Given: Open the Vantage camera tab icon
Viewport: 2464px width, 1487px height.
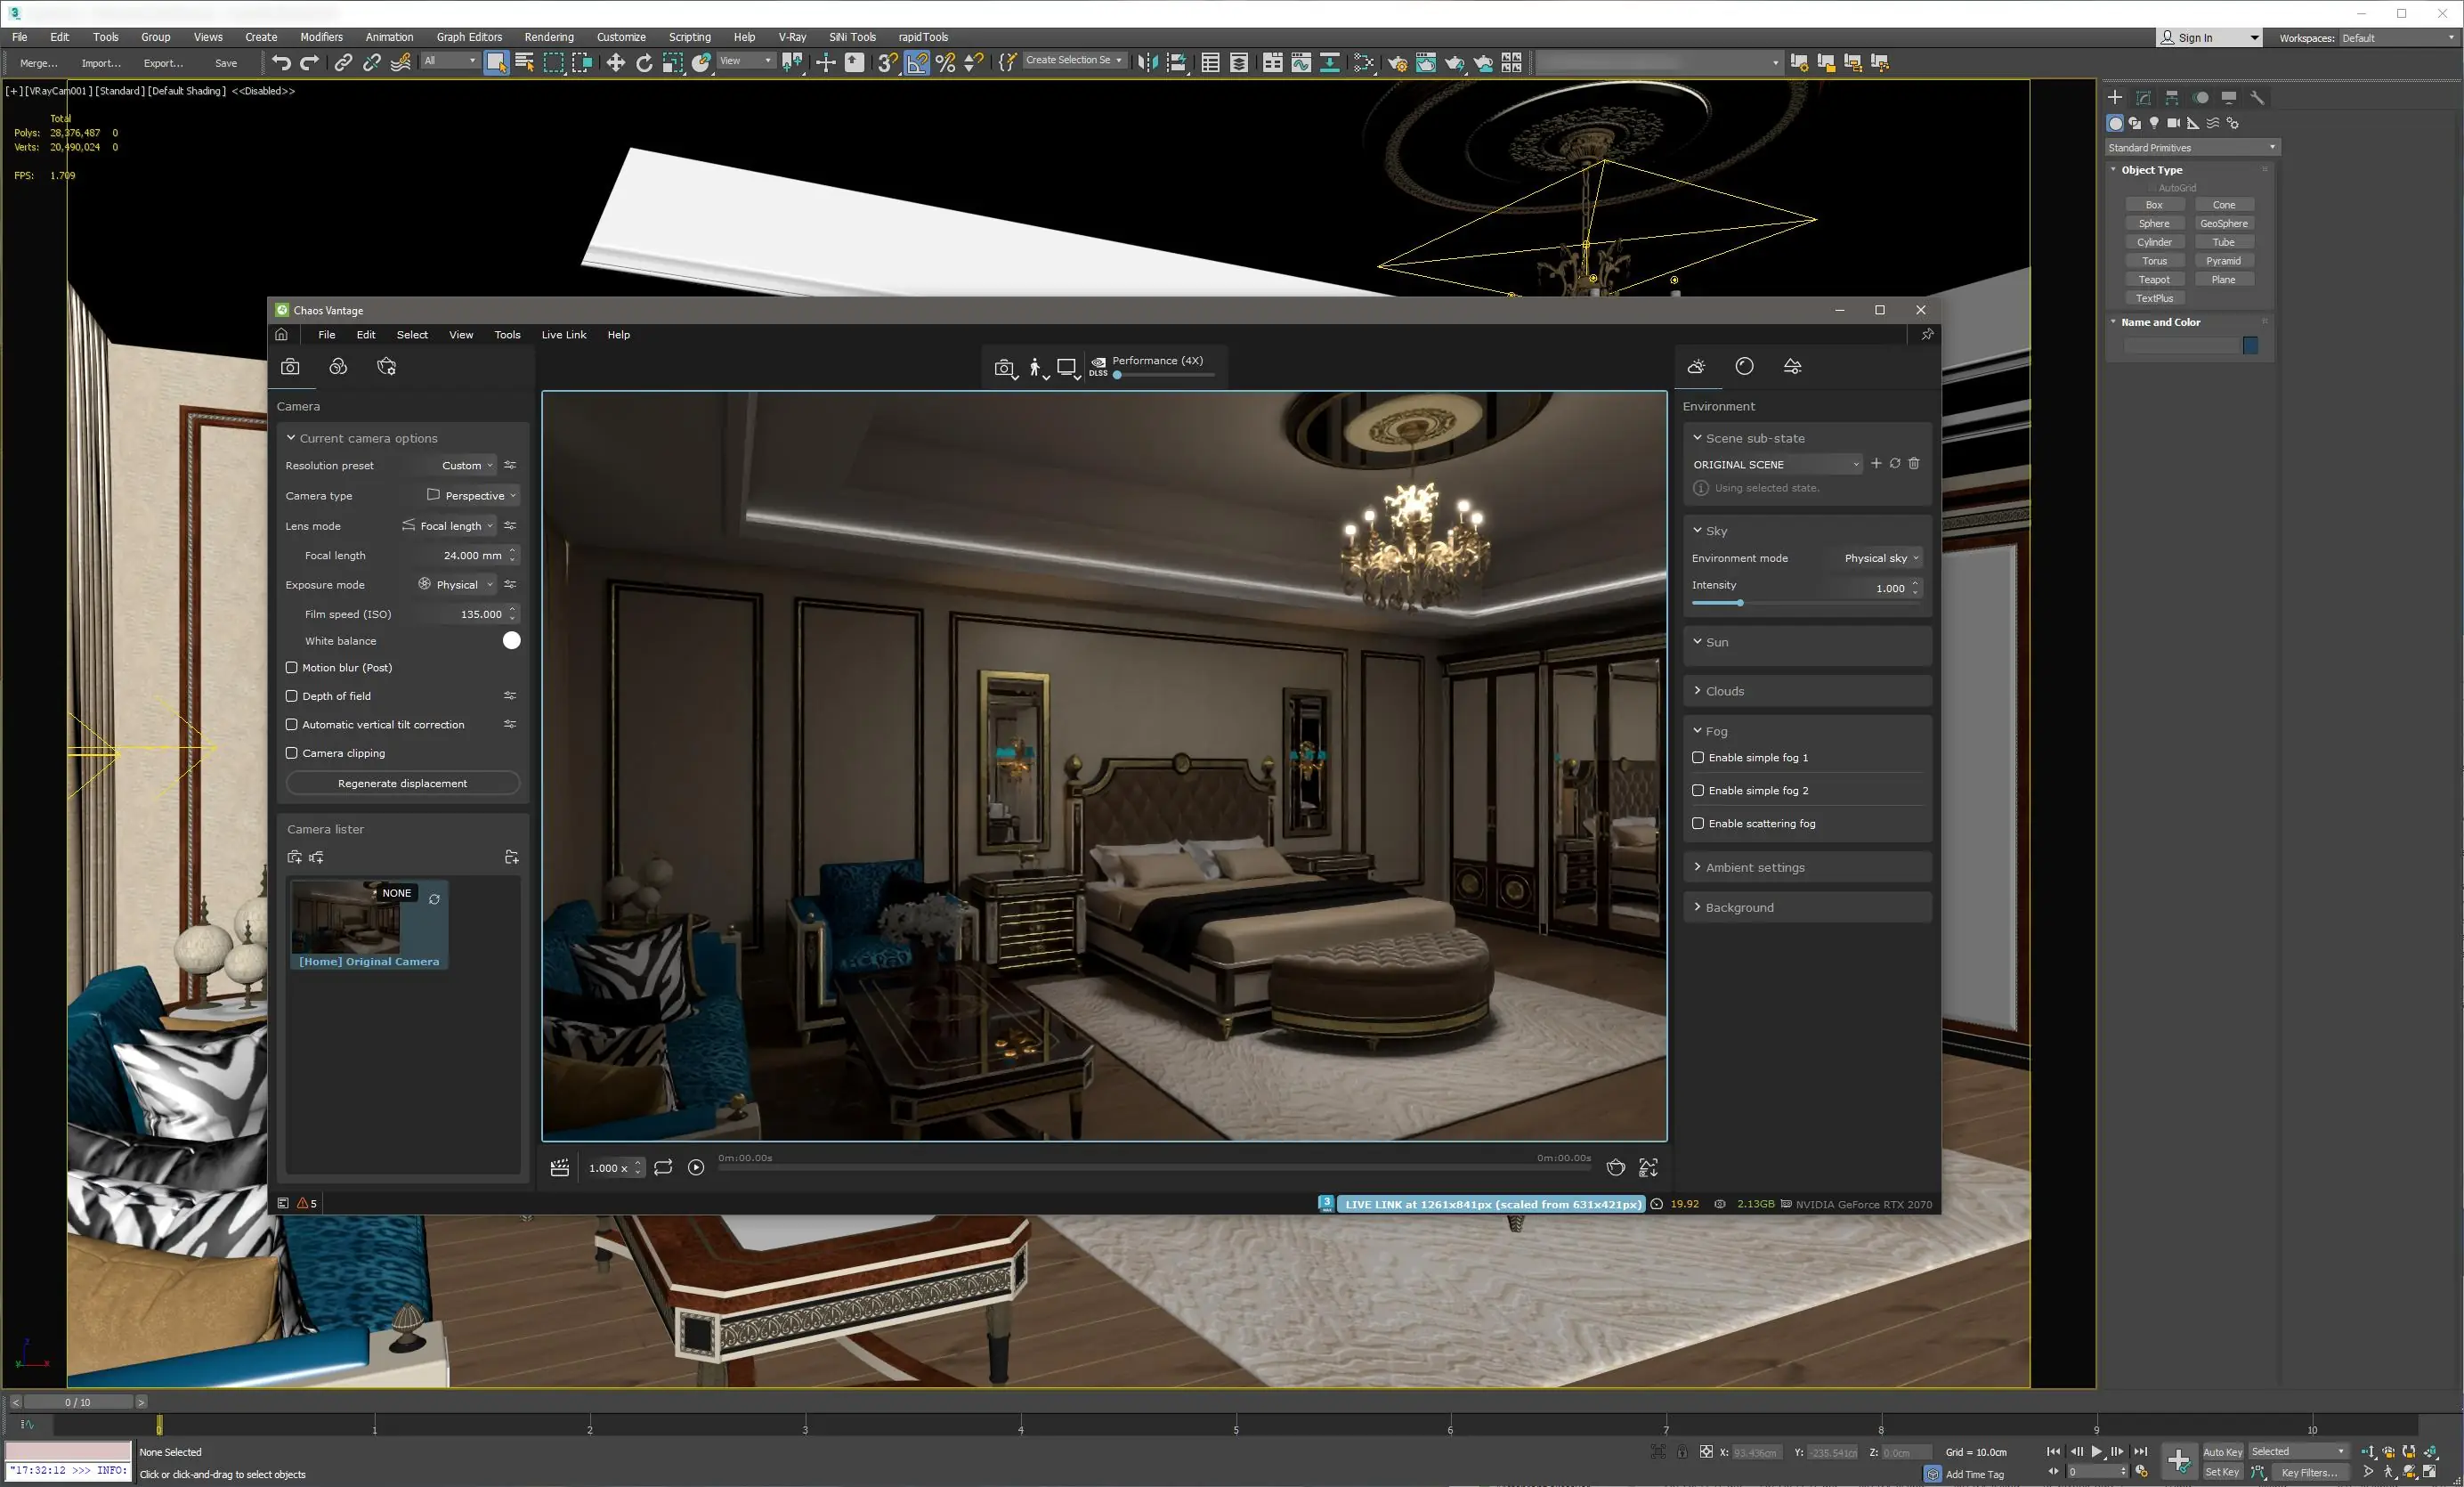Looking at the screenshot, I should point(290,367).
